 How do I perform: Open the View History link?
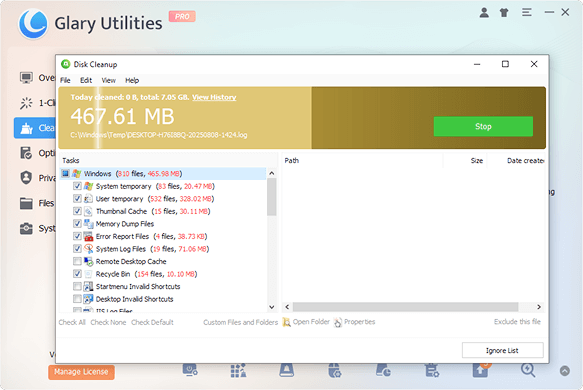(x=214, y=97)
